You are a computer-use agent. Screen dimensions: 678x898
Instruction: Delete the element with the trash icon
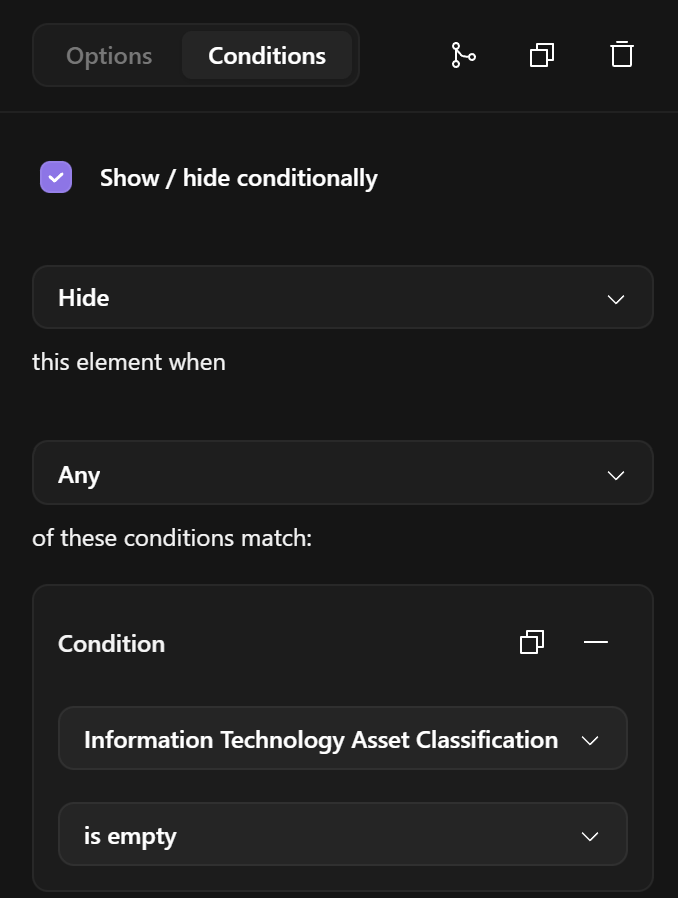point(622,55)
